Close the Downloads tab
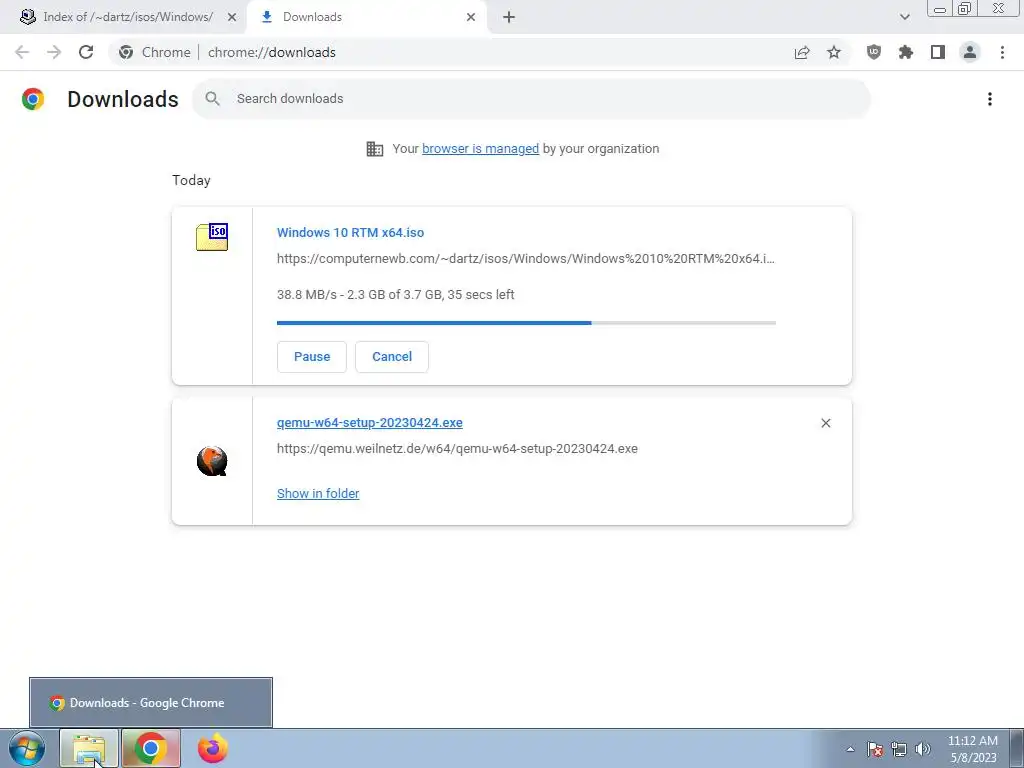The height and width of the screenshot is (768, 1024). pos(471,17)
